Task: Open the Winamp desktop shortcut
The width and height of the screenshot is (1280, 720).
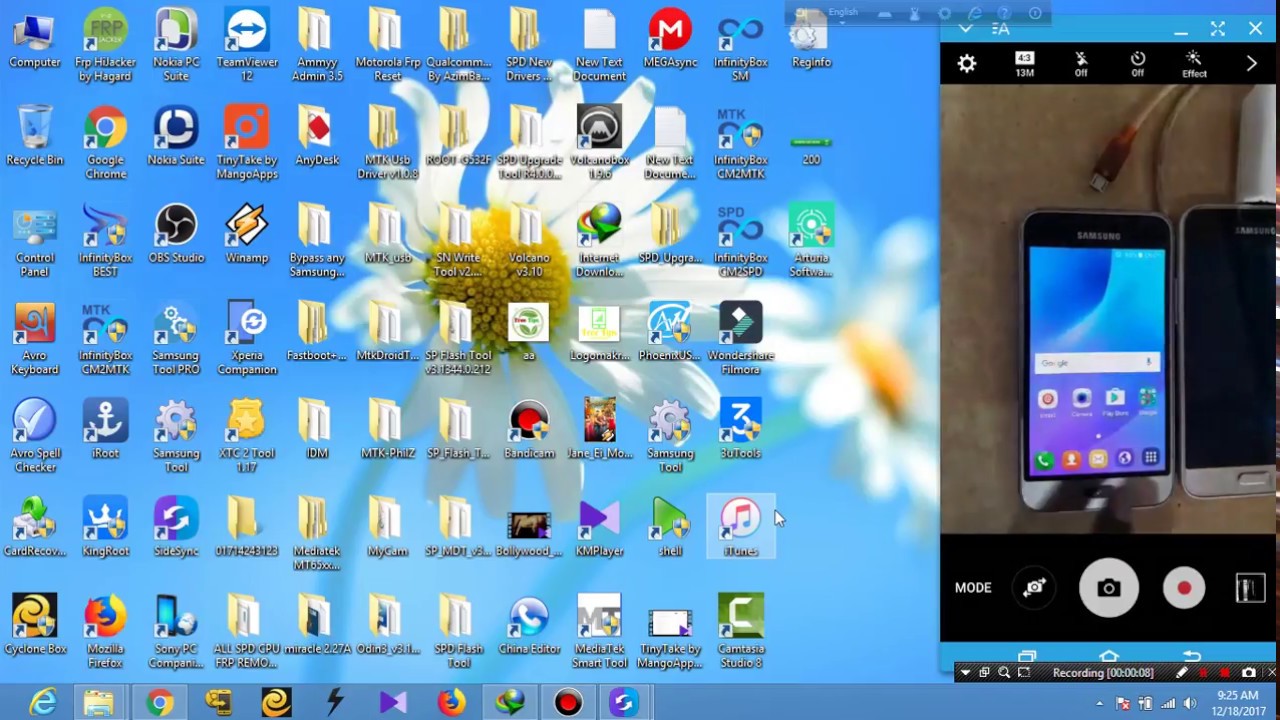Action: (247, 234)
